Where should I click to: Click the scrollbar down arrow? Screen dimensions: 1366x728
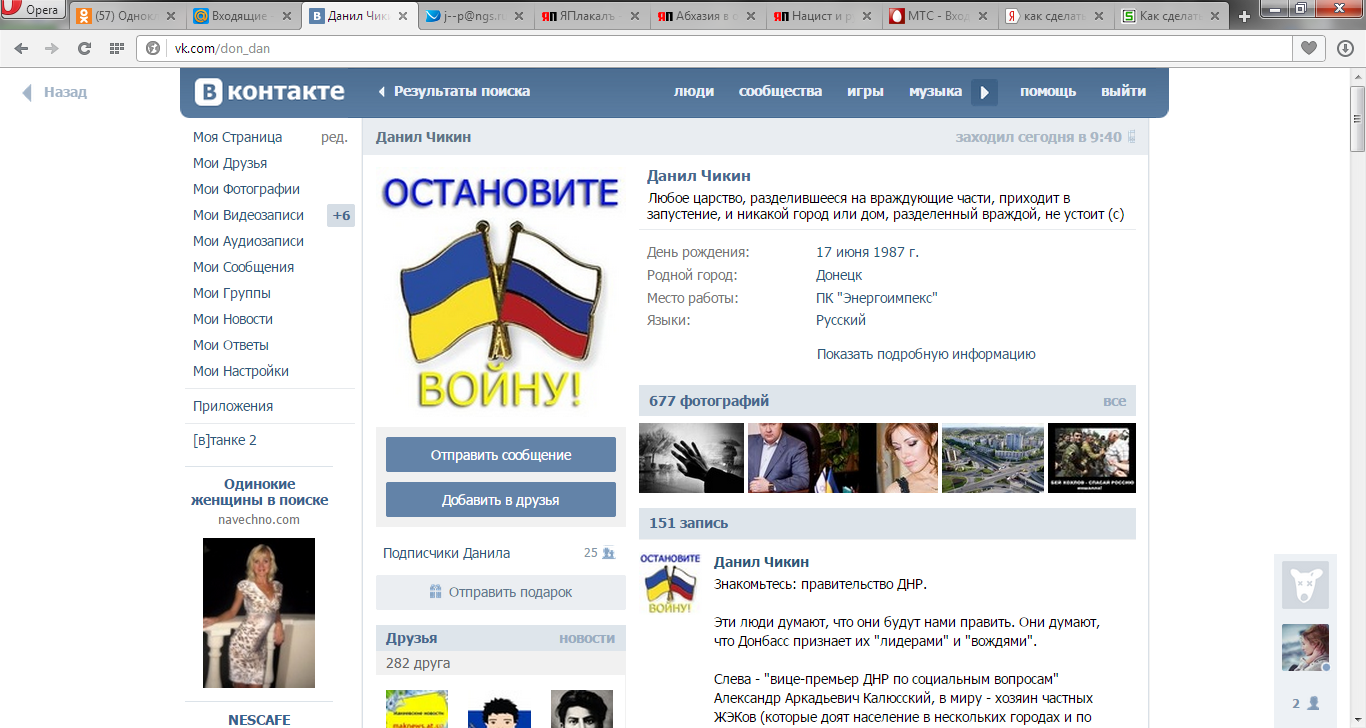(x=1357, y=719)
